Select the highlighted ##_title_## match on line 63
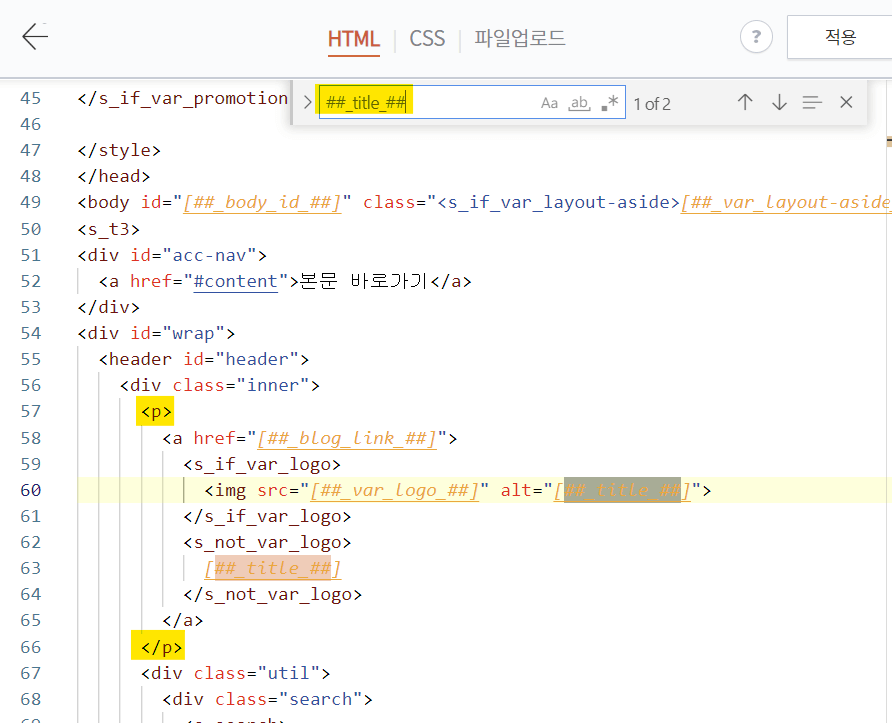 point(272,568)
